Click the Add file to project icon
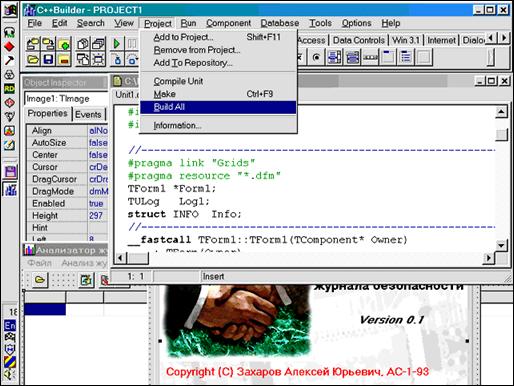This screenshot has height=386, width=514. 64,44
